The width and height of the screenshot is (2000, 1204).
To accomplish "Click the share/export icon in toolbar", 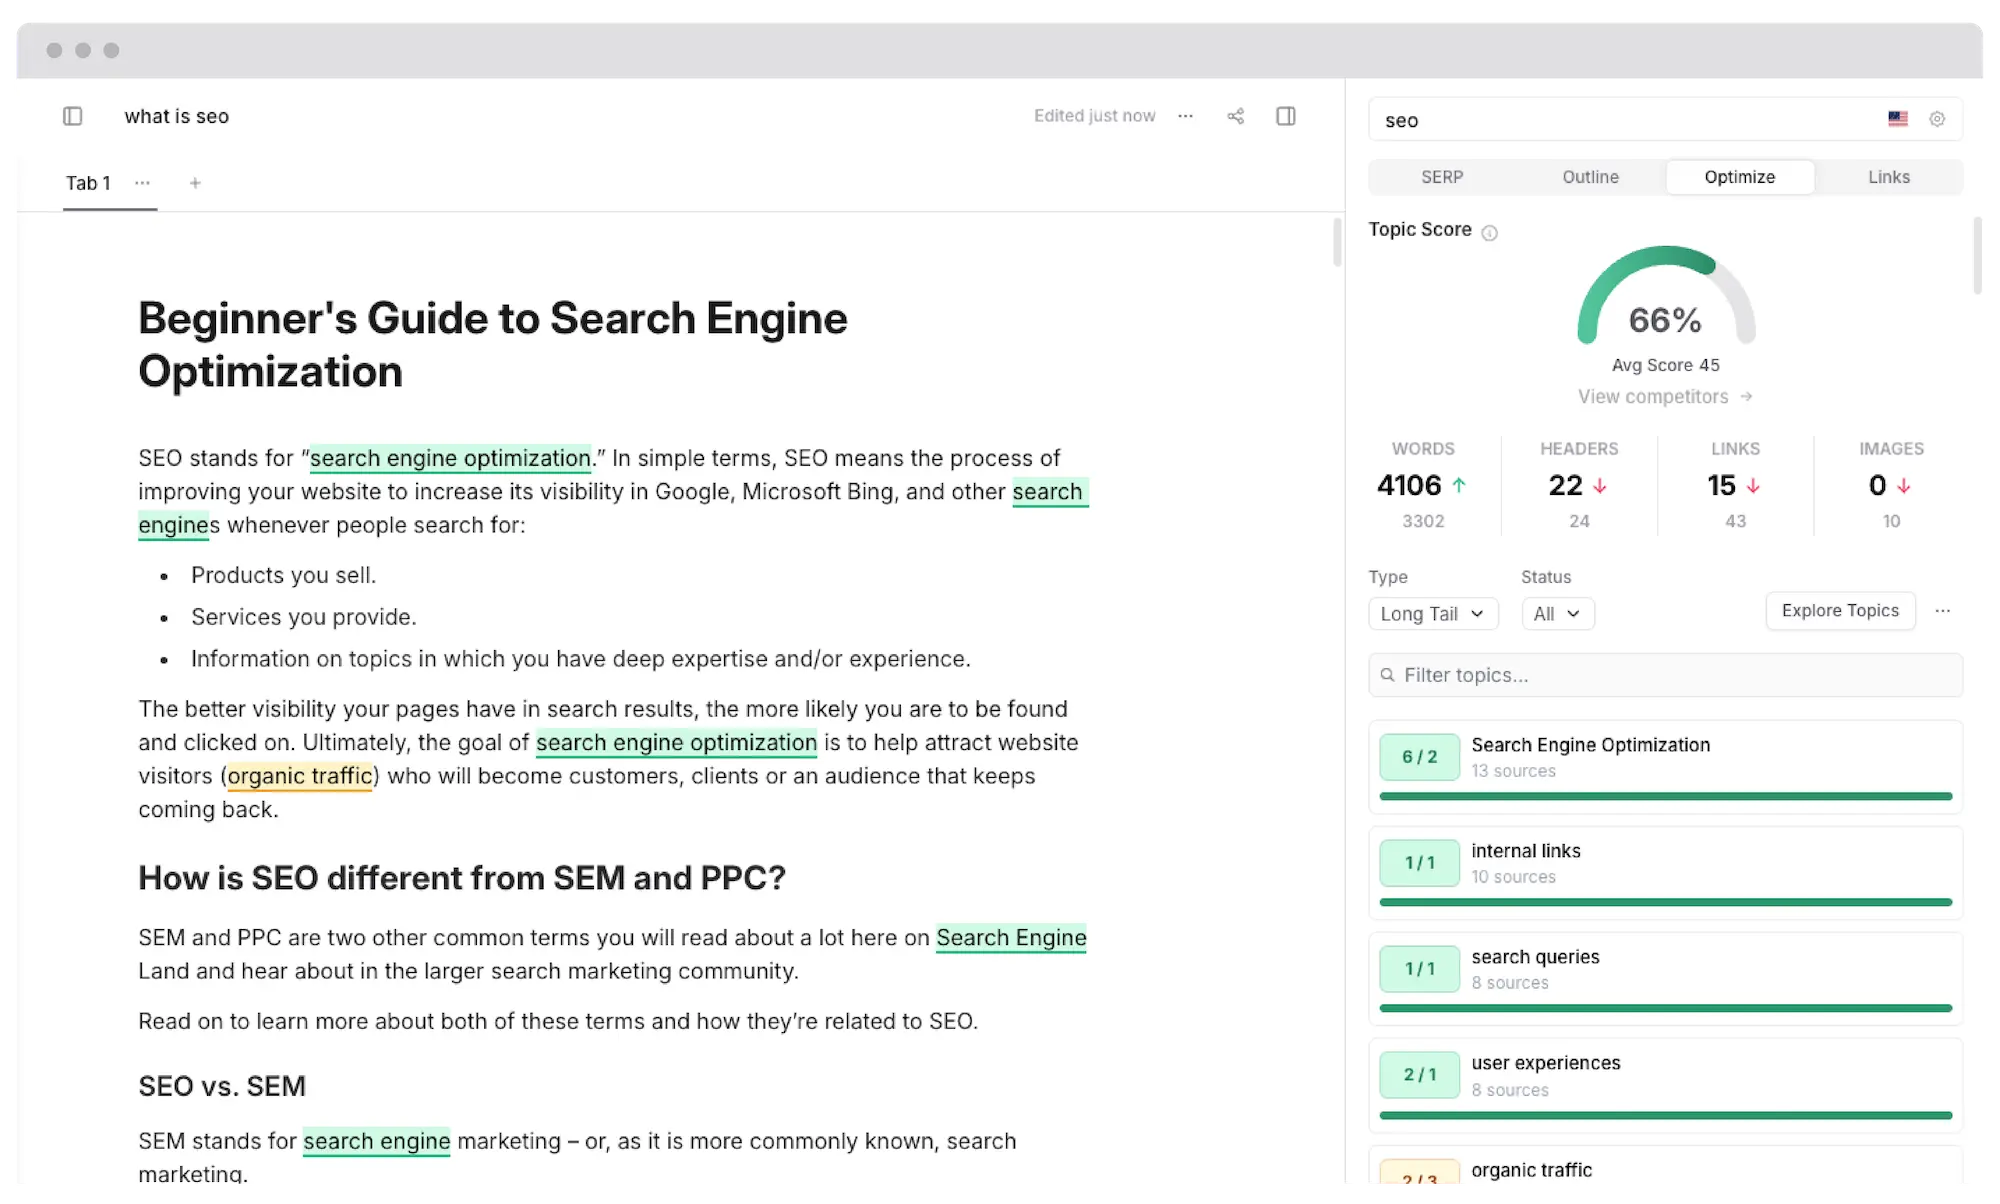I will [1236, 116].
